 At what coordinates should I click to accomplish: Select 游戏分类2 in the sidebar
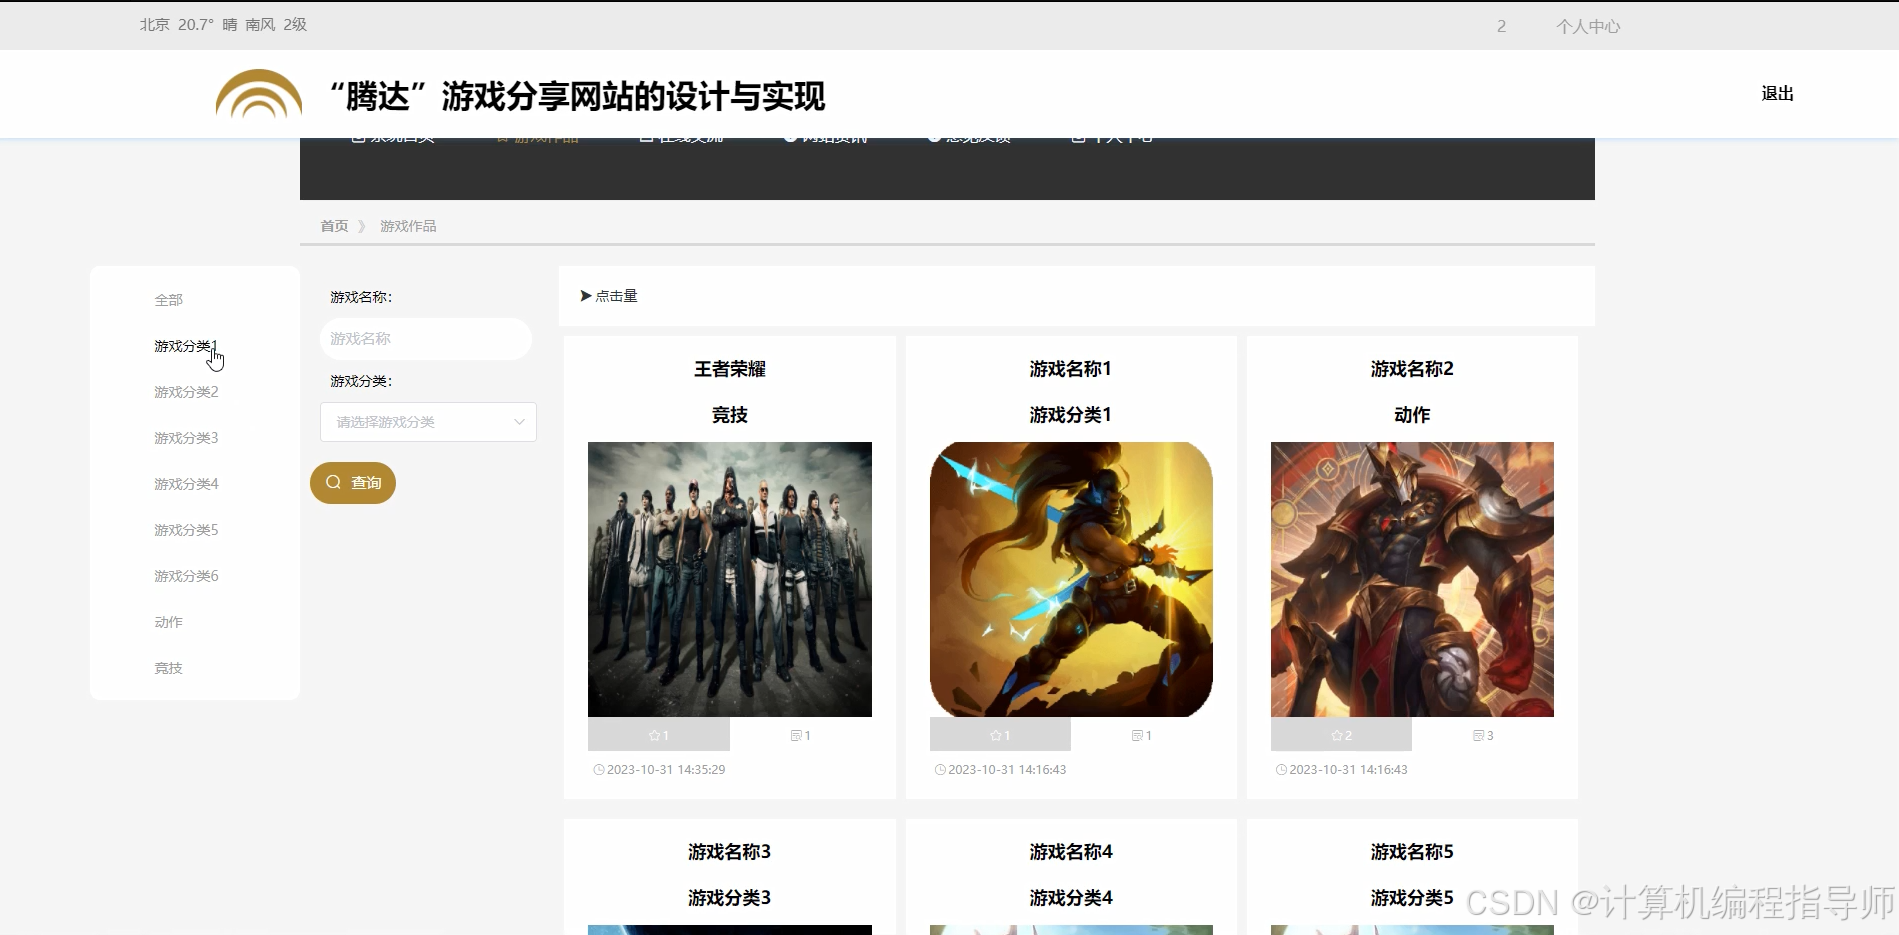coord(186,392)
